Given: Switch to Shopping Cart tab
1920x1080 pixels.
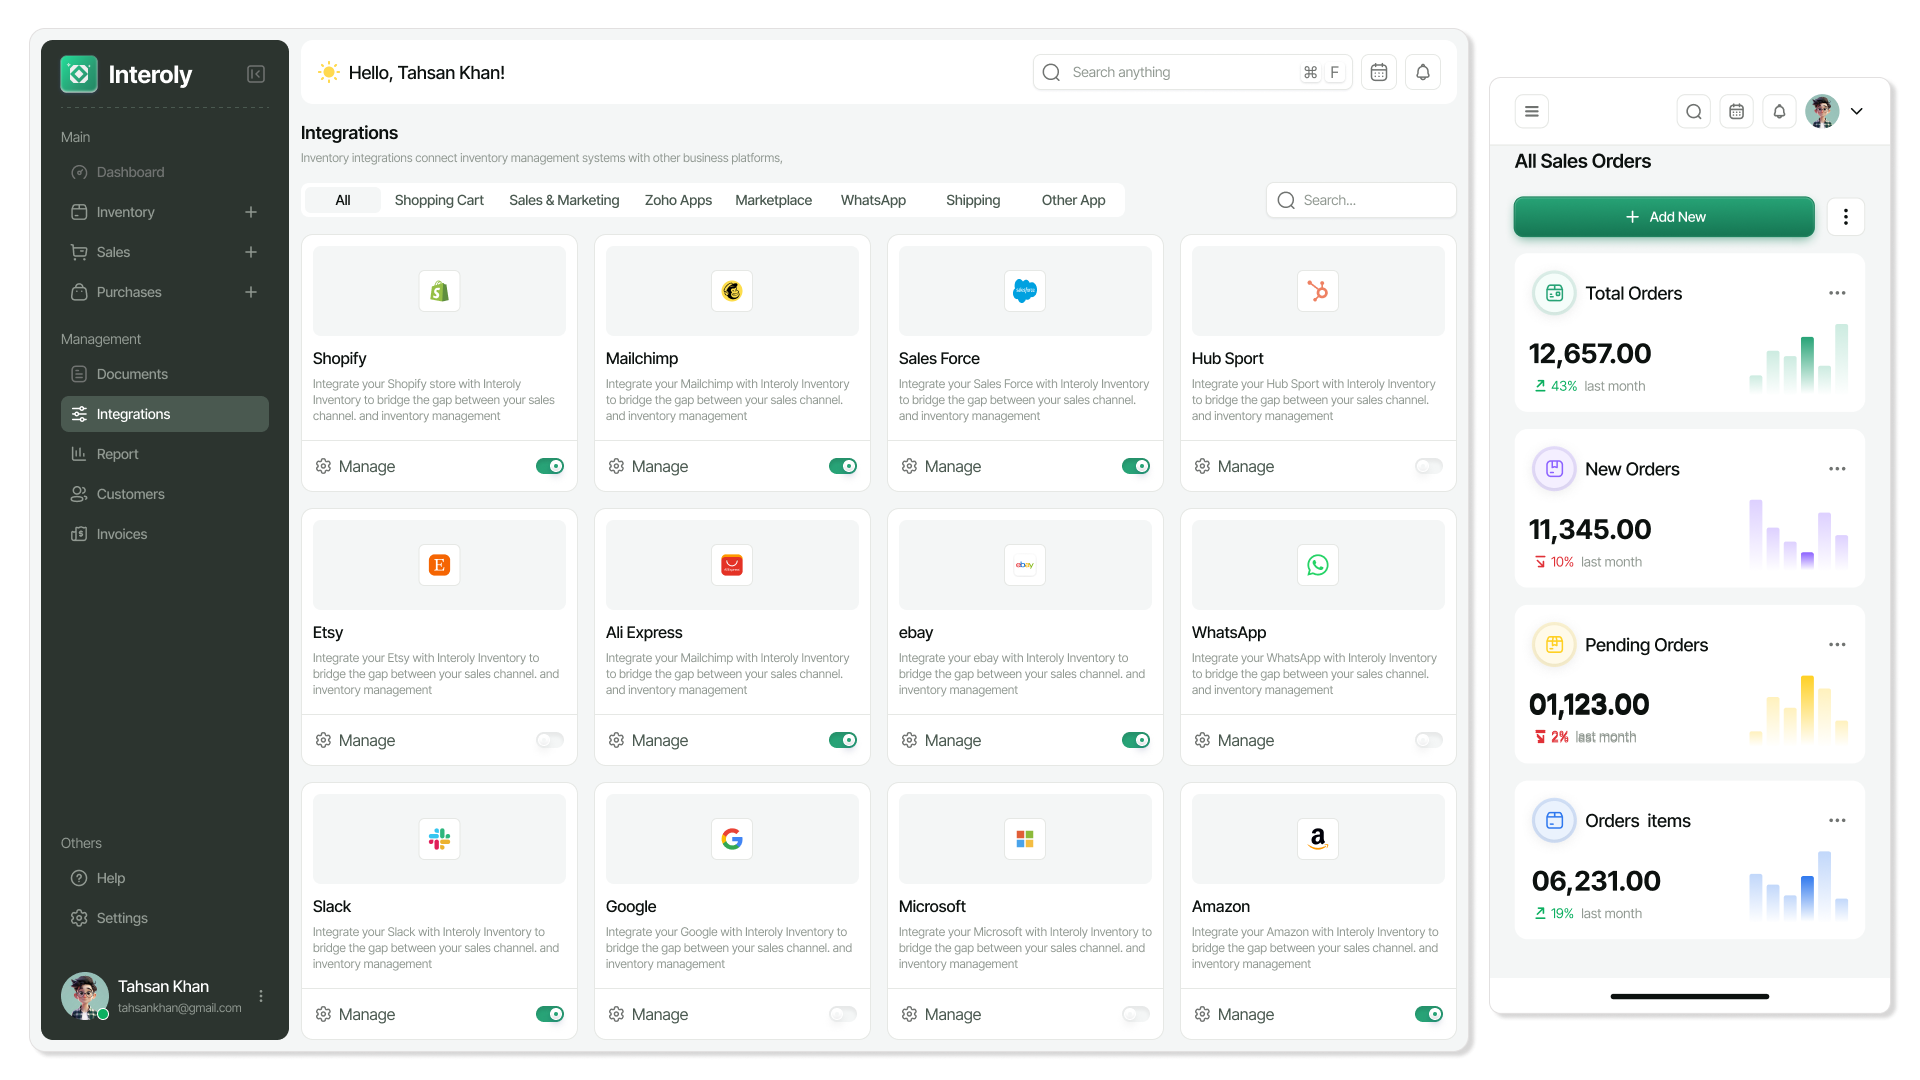Looking at the screenshot, I should (439, 200).
